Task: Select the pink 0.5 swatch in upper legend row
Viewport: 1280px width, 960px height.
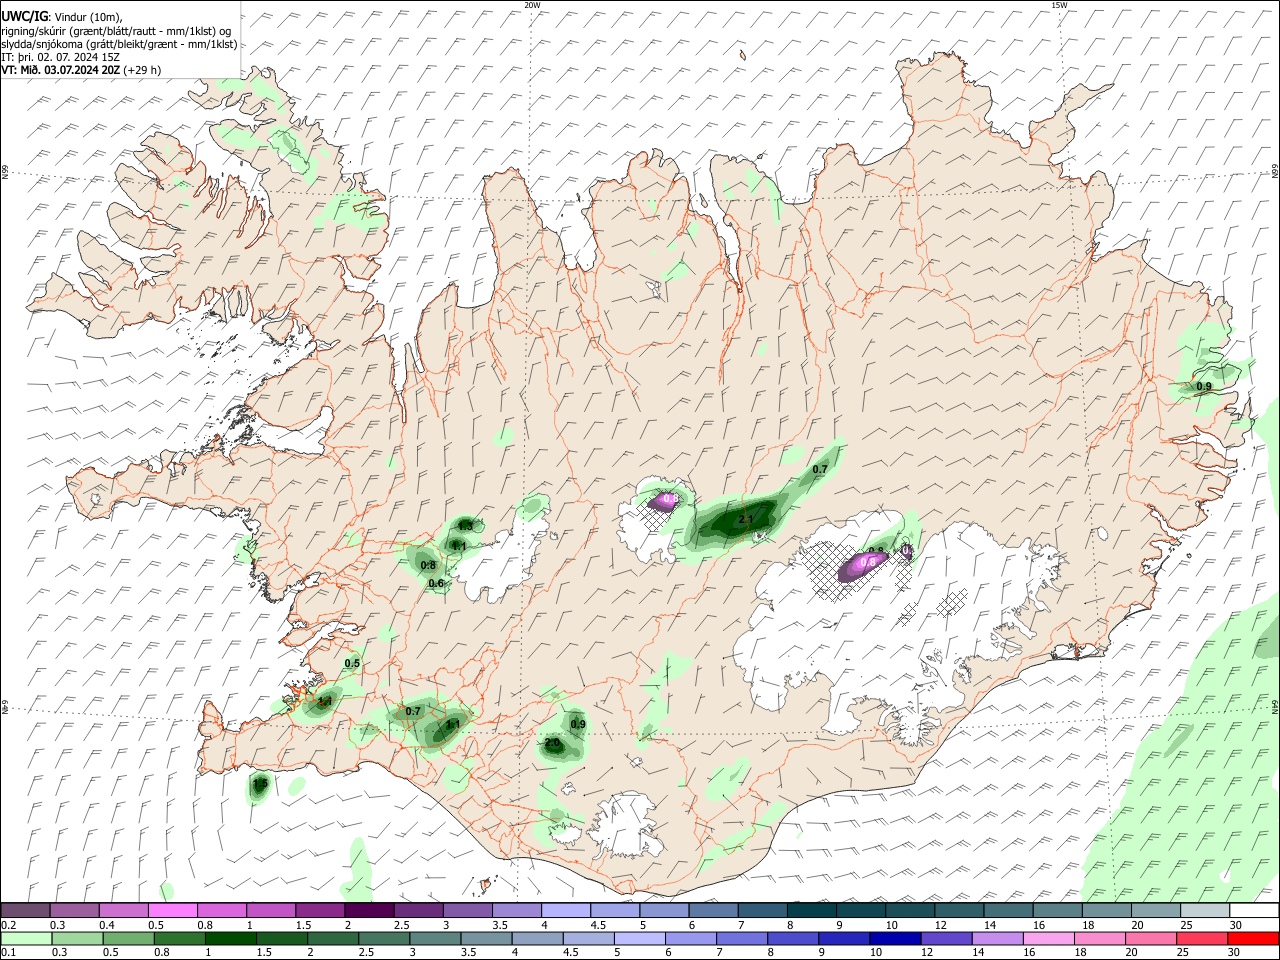Action: (173, 911)
